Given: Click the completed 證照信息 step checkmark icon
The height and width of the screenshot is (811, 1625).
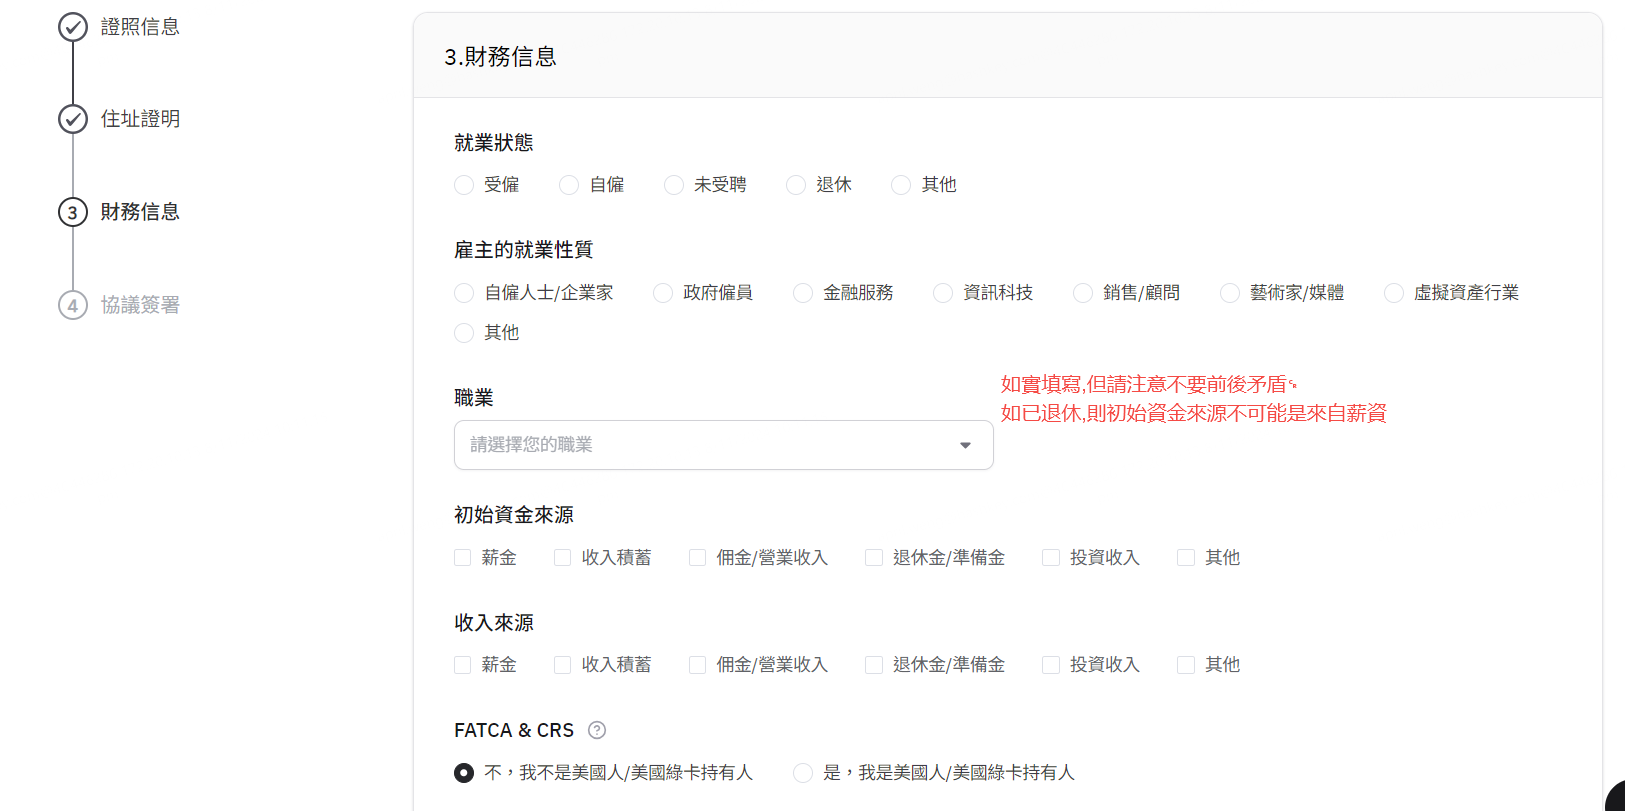Looking at the screenshot, I should pos(73,27).
